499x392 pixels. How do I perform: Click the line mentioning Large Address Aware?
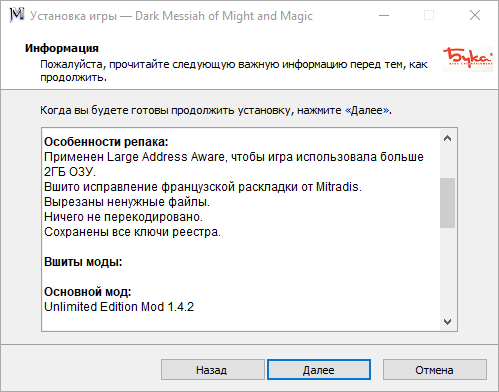[234, 157]
